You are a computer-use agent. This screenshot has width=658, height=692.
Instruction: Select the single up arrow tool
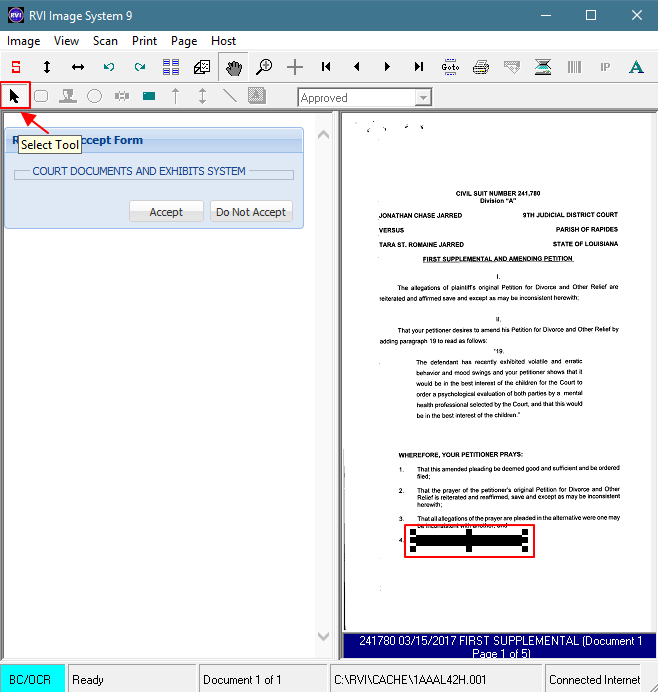coord(176,96)
